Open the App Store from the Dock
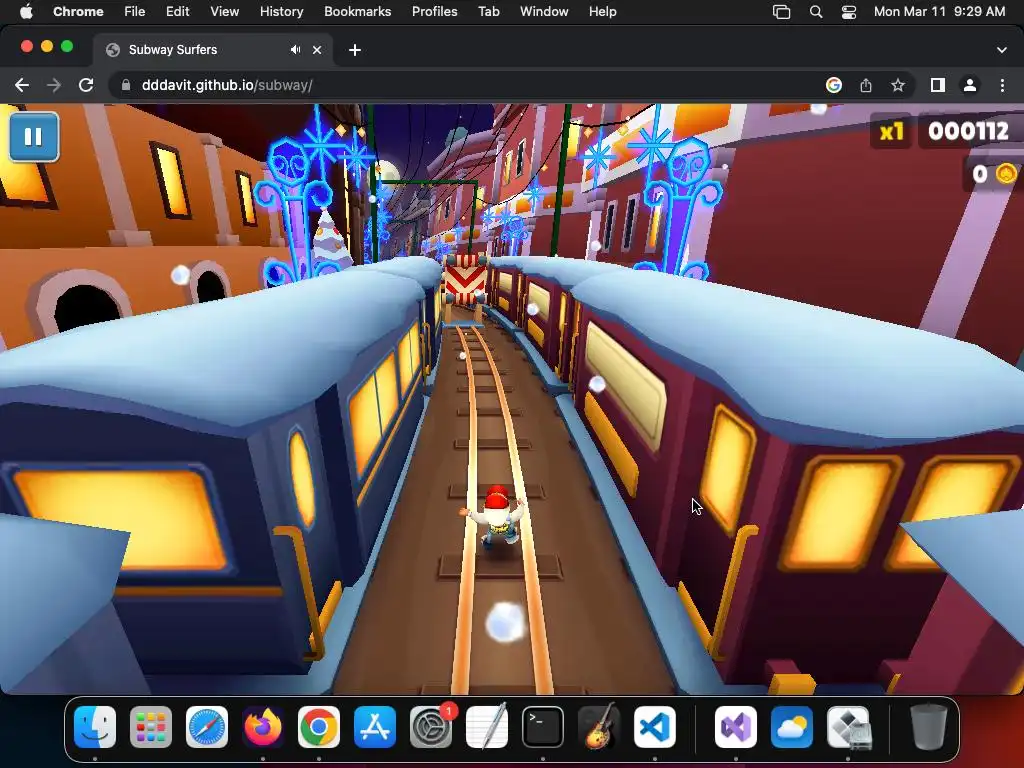The height and width of the screenshot is (768, 1024). 375,727
